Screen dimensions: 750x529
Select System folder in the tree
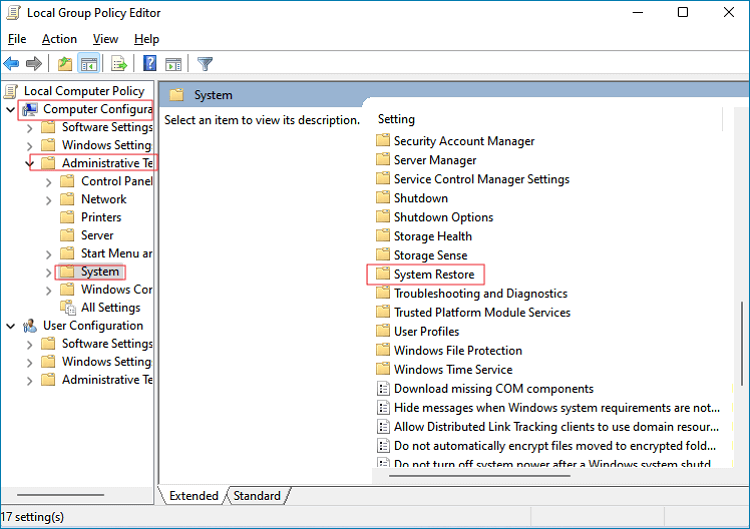pos(99,272)
